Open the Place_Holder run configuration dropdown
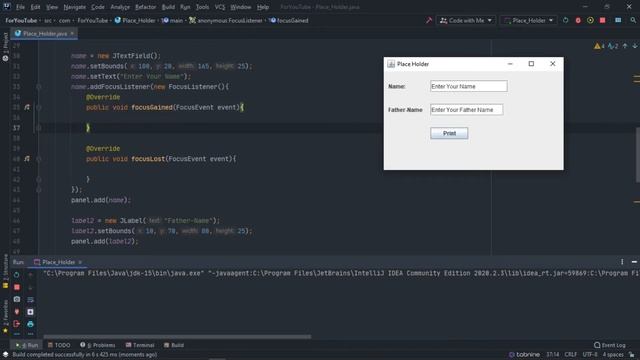Viewport: 640px width, 360px height. 529,20
